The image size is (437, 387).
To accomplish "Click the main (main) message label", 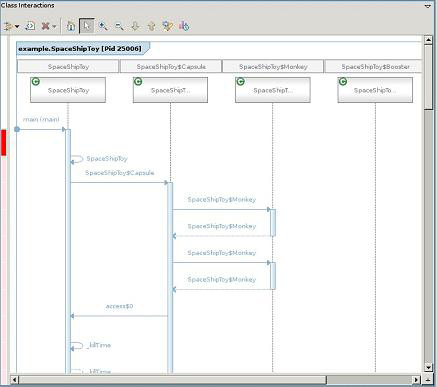I will pos(41,119).
